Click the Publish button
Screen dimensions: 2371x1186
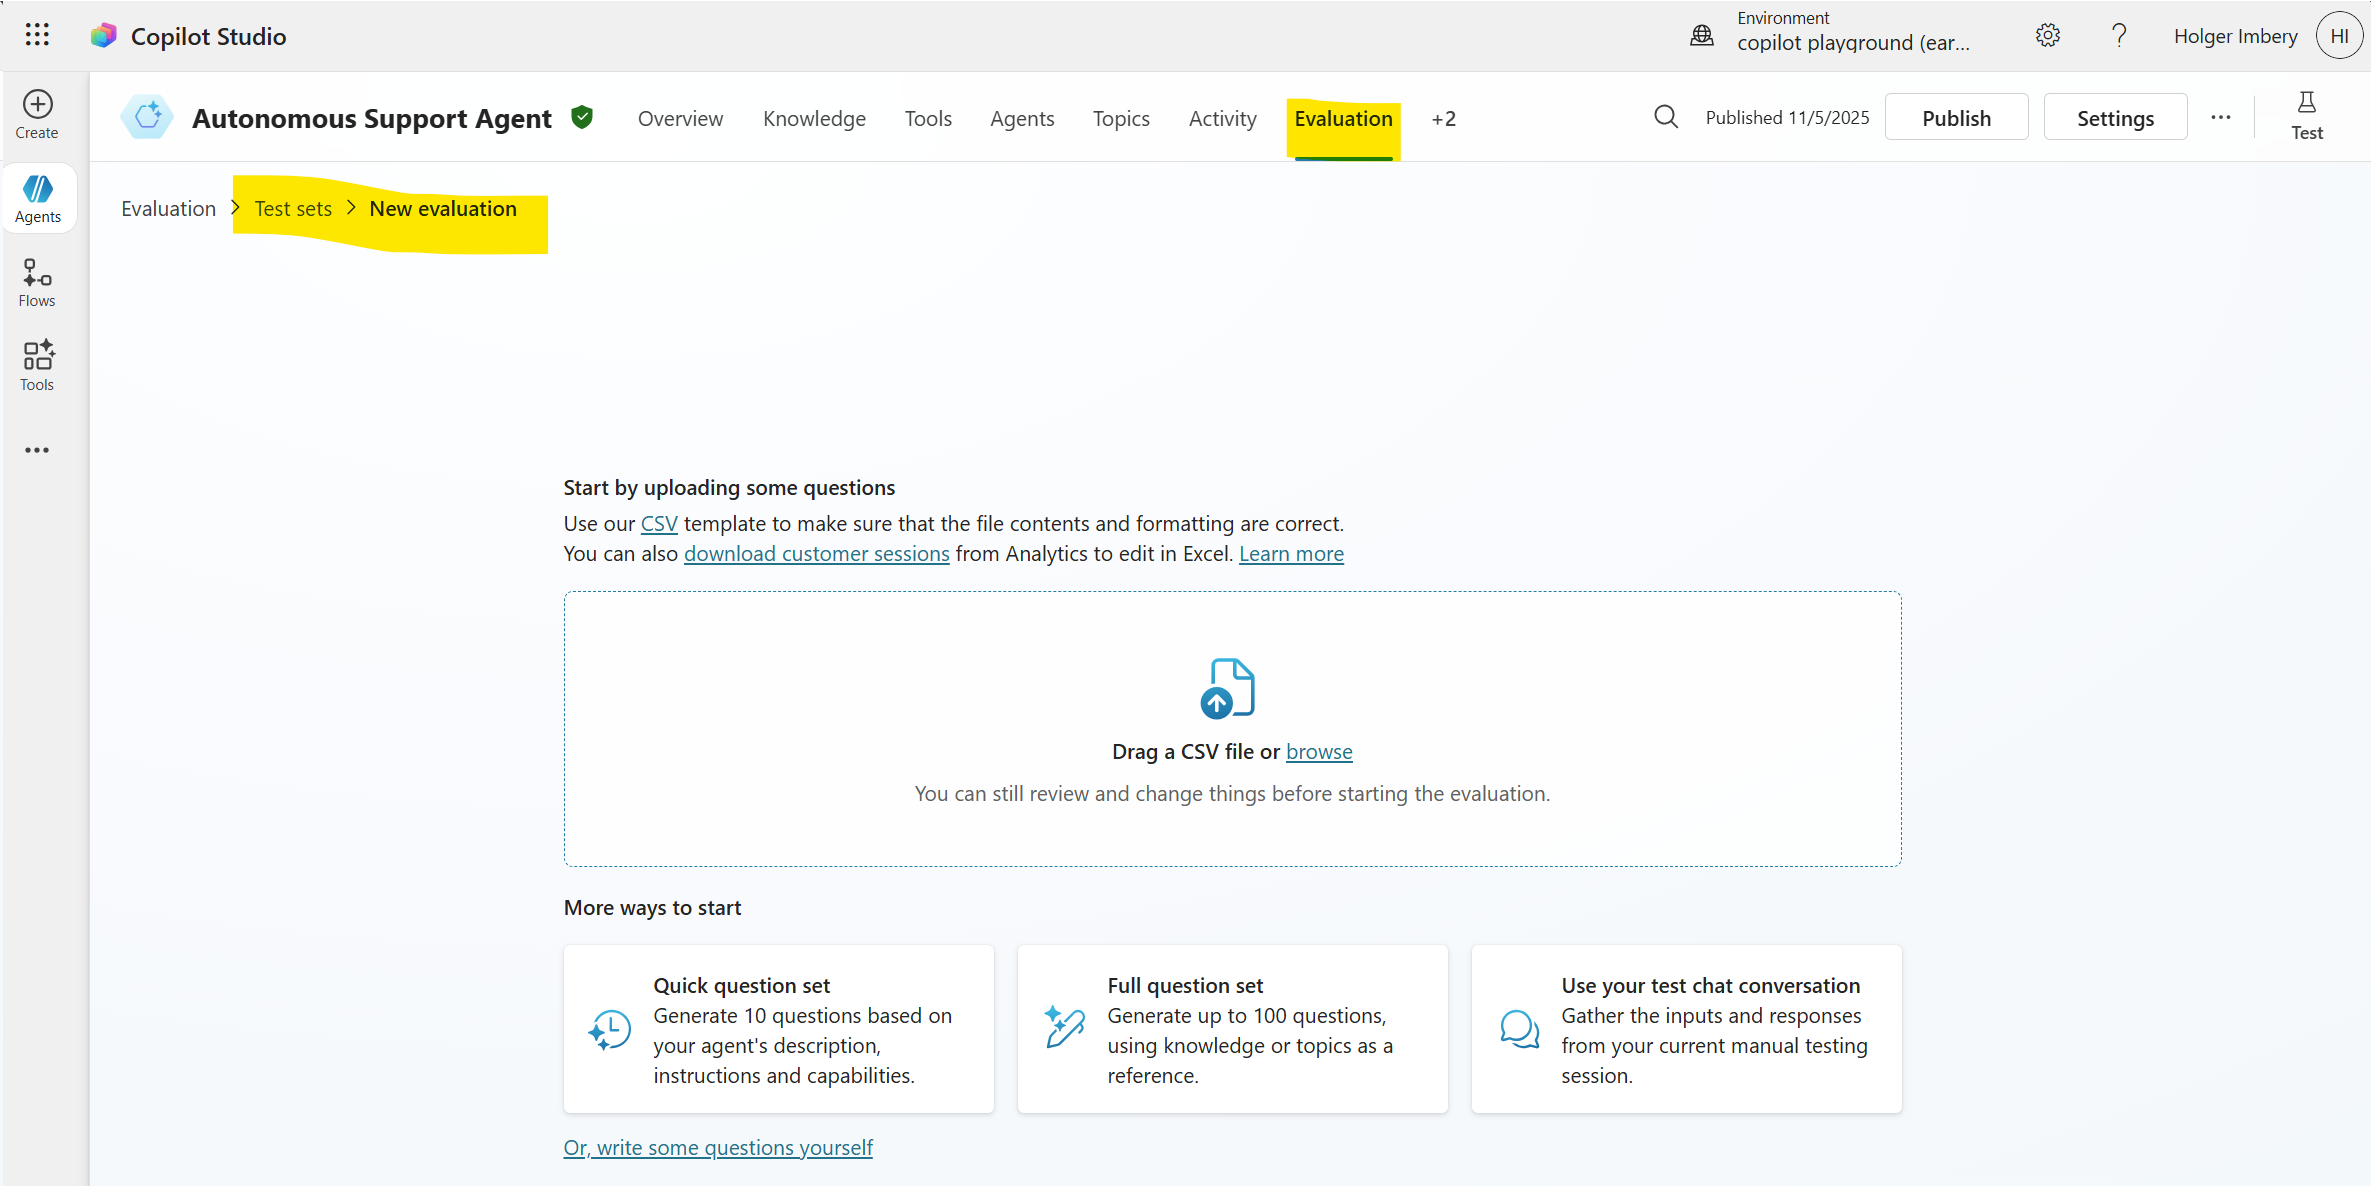(x=1955, y=118)
